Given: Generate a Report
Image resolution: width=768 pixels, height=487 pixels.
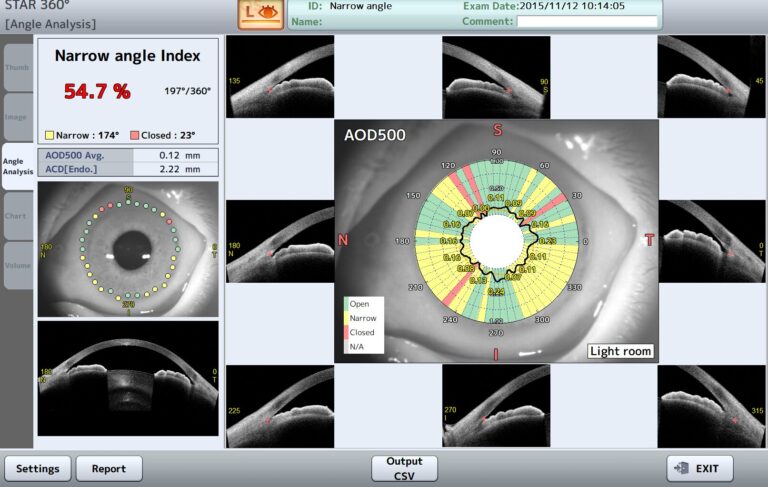Looking at the screenshot, I should click(x=109, y=468).
